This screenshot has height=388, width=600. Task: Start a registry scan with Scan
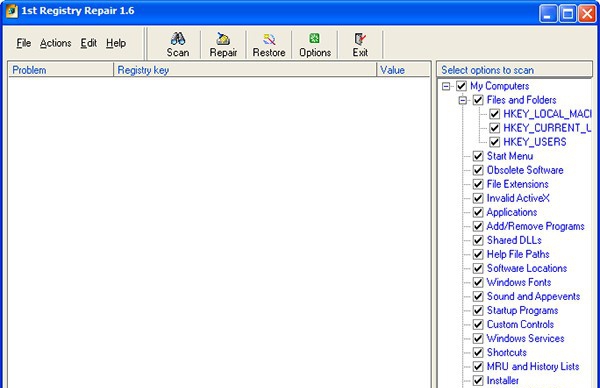[178, 45]
